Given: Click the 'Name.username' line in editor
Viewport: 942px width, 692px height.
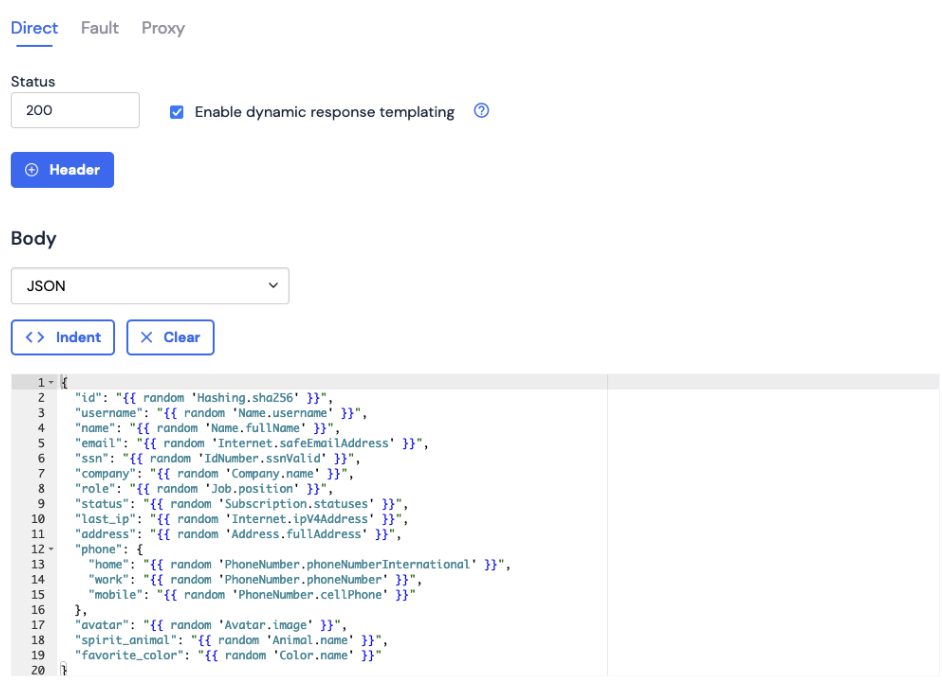Looking at the screenshot, I should [220, 413].
